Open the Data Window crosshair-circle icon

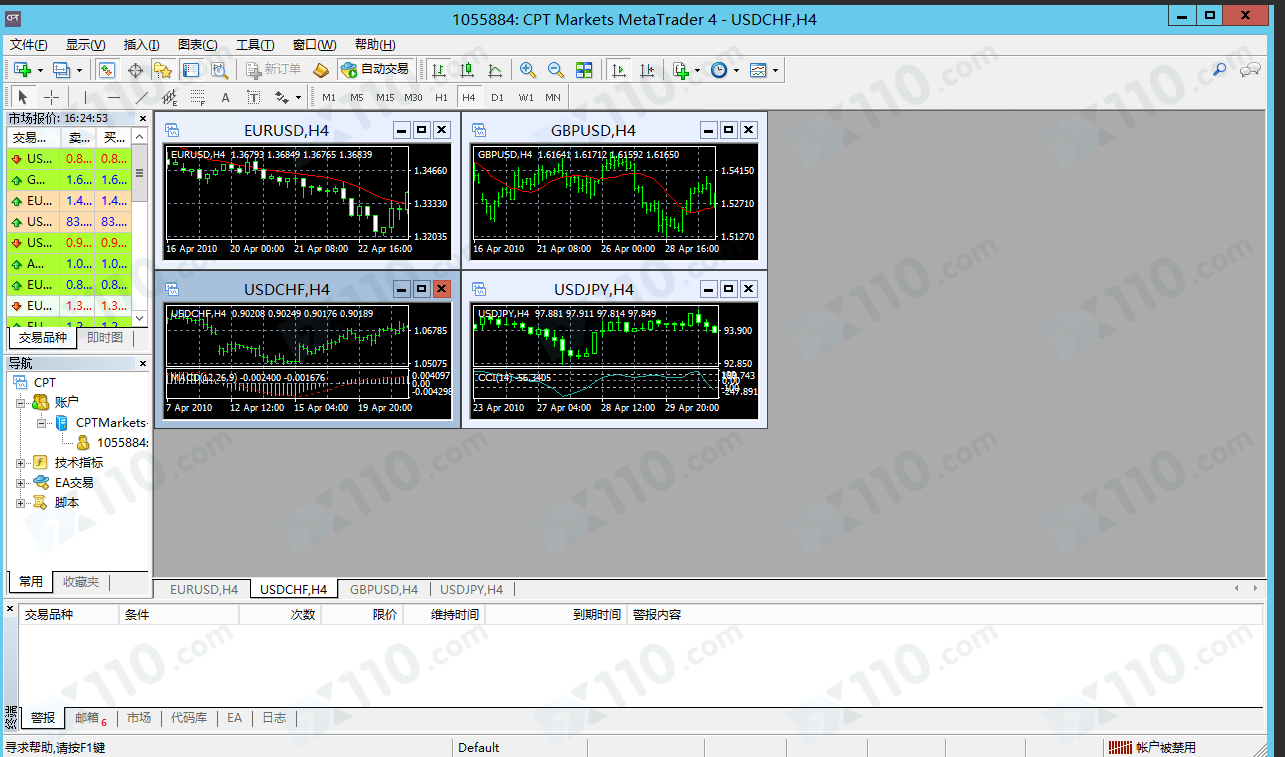(135, 70)
